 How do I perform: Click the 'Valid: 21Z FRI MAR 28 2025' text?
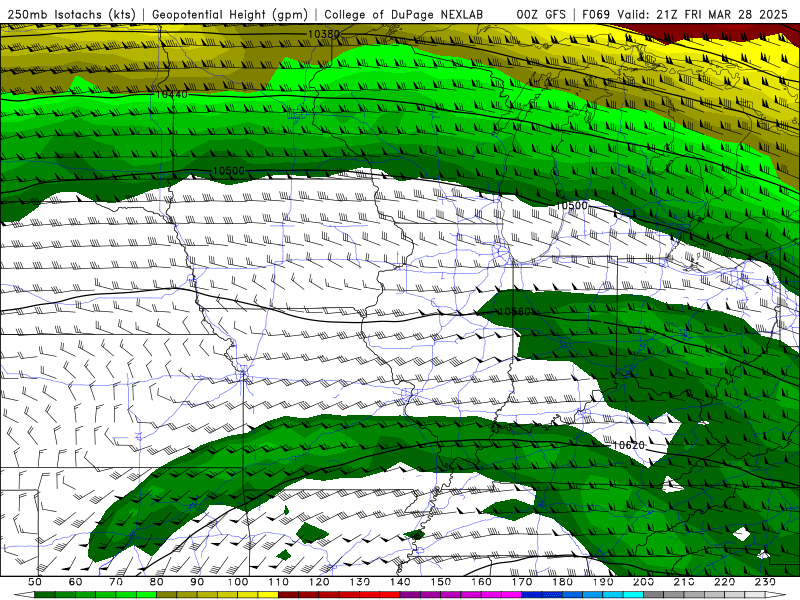pos(702,15)
